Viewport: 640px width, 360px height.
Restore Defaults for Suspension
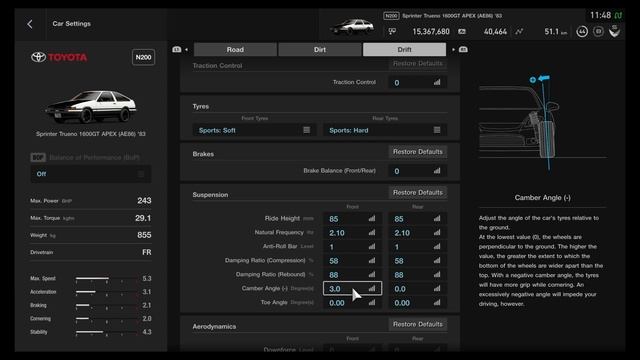coord(418,192)
